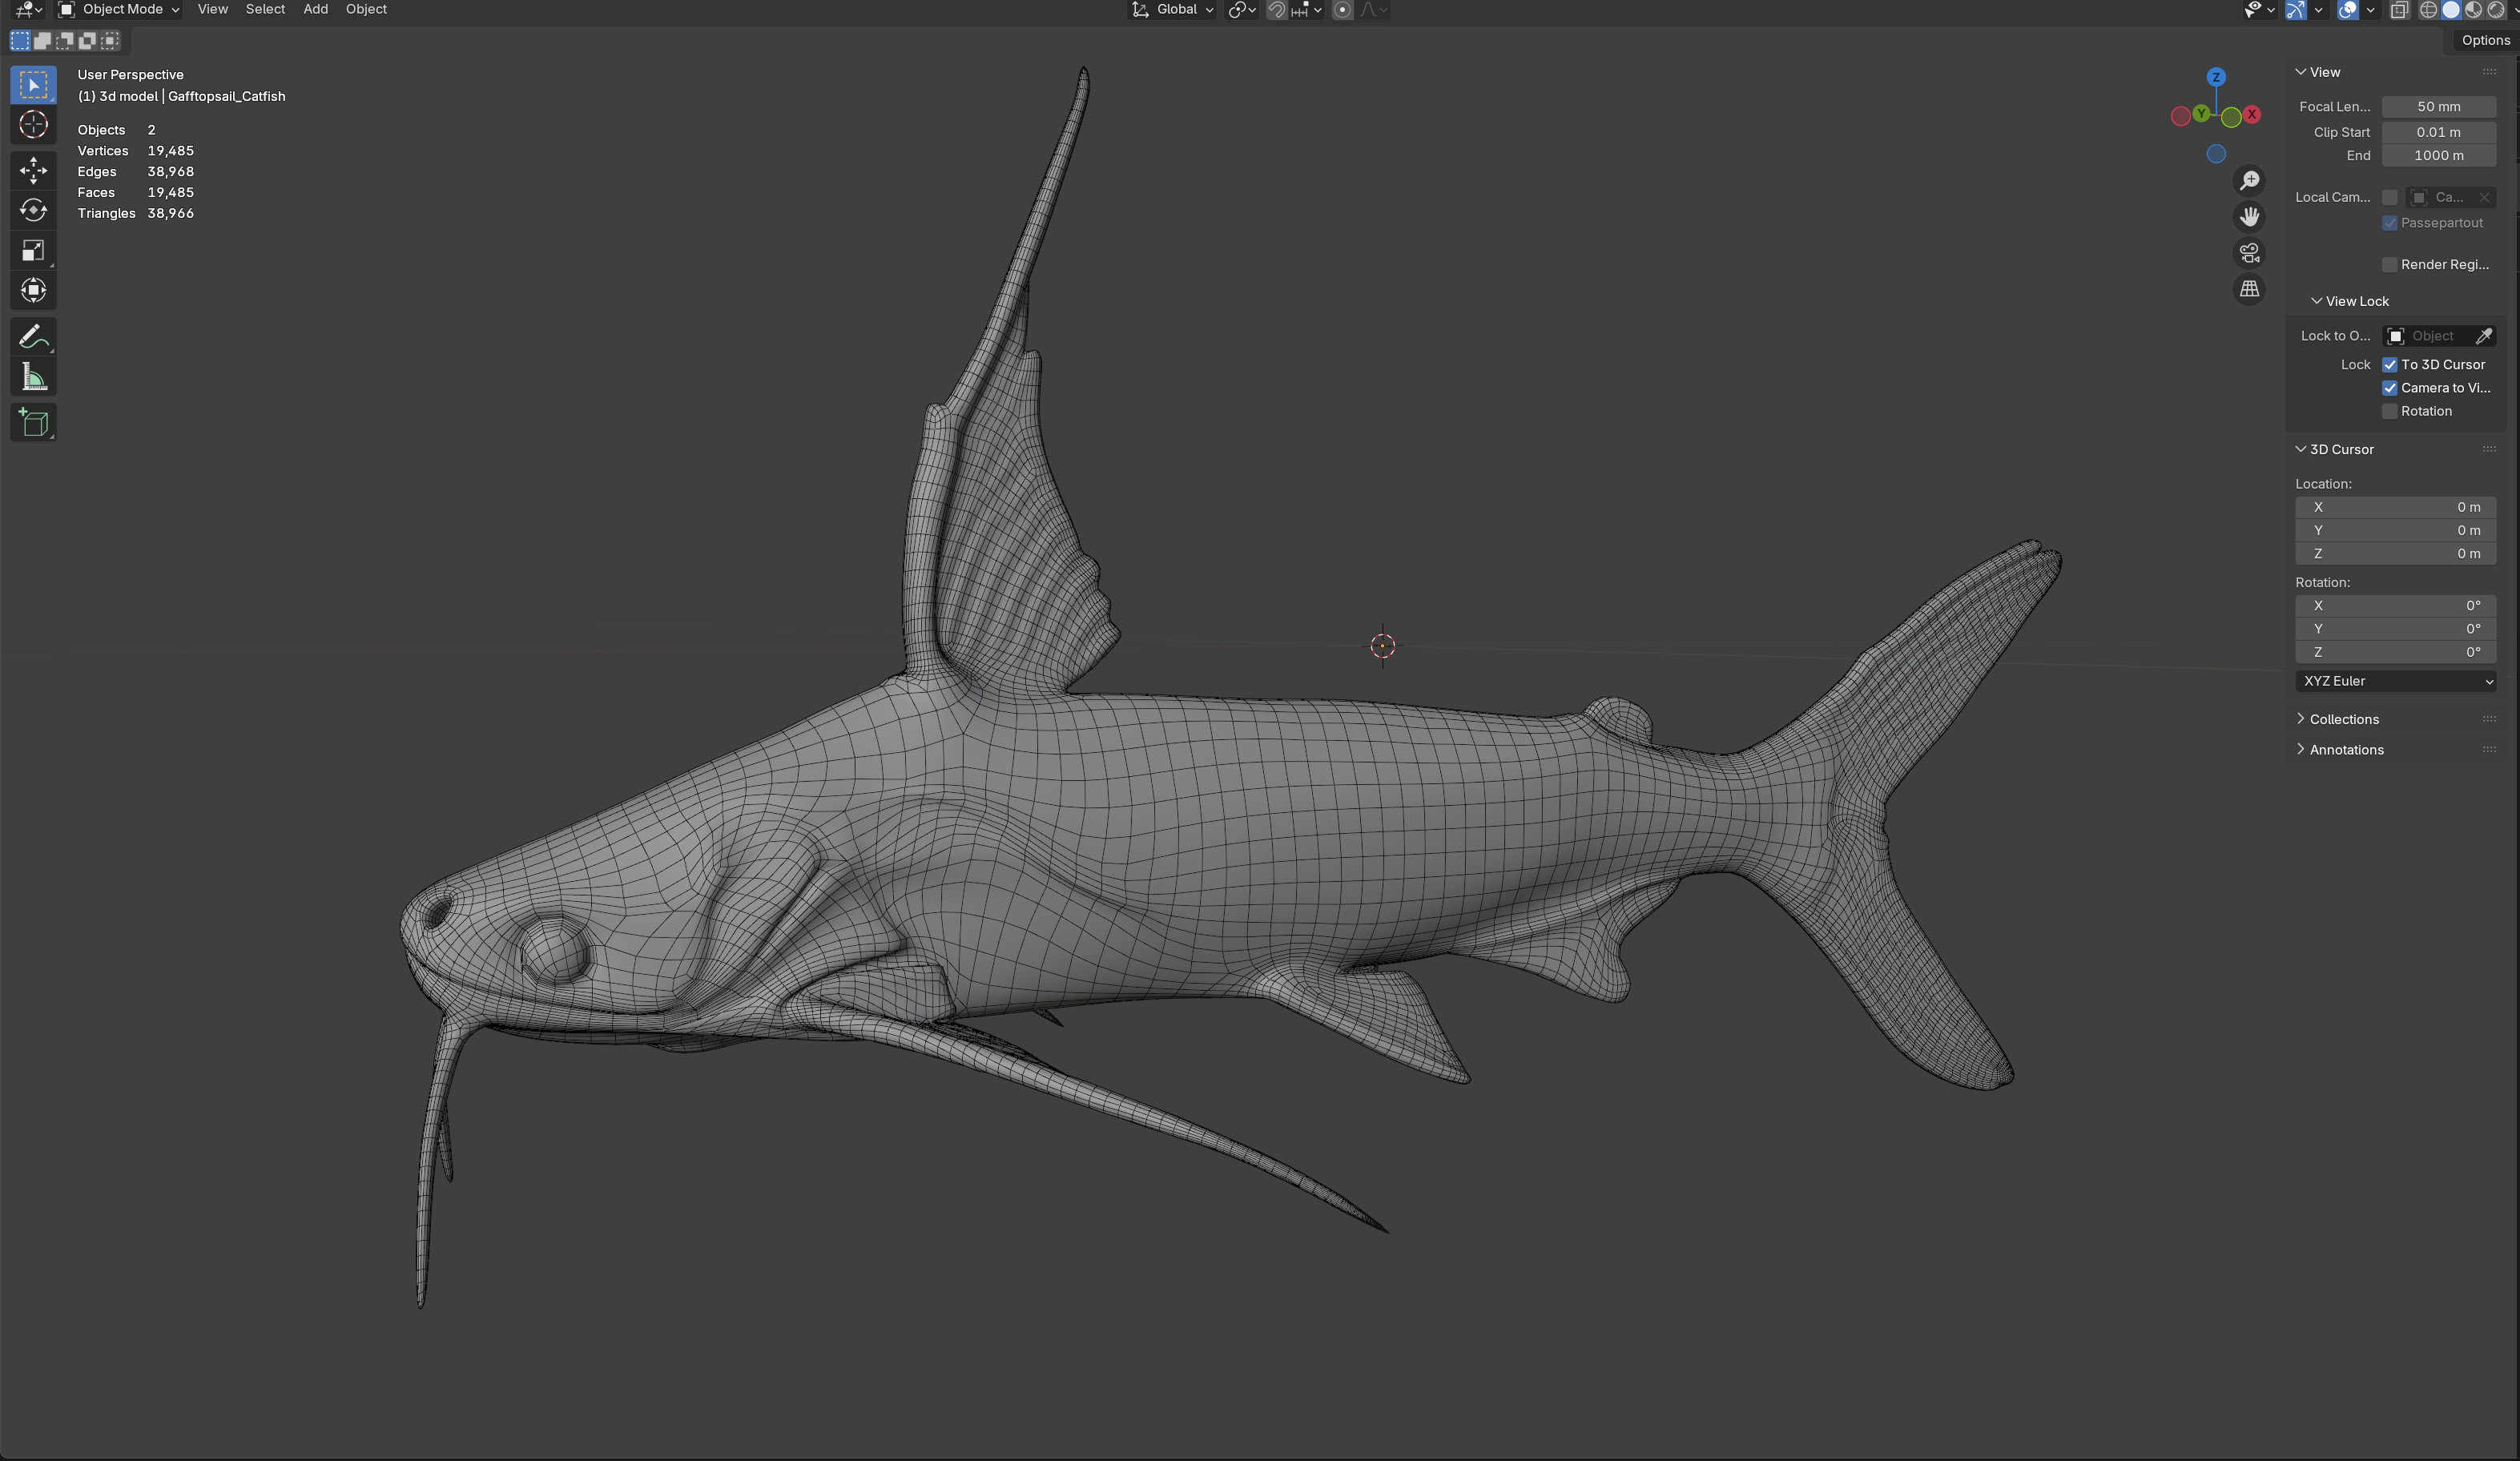The height and width of the screenshot is (1461, 2520).
Task: Open the Object Mode dropdown
Action: click(x=119, y=10)
